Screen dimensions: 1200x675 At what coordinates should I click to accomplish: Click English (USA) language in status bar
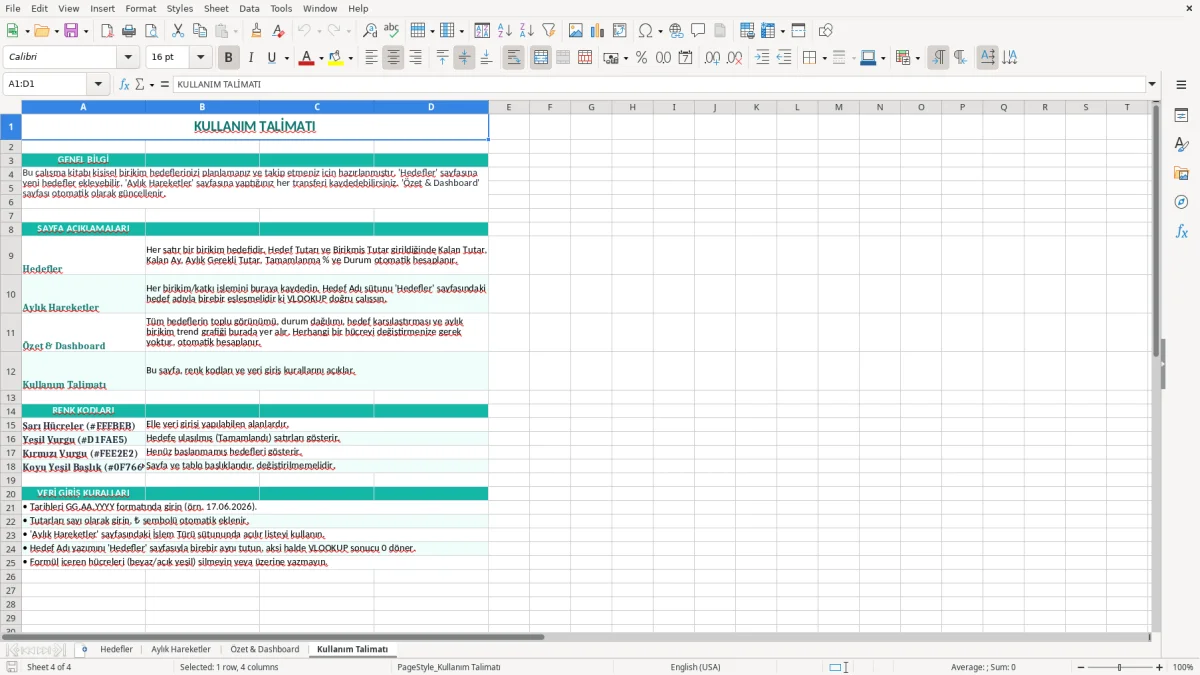point(695,667)
